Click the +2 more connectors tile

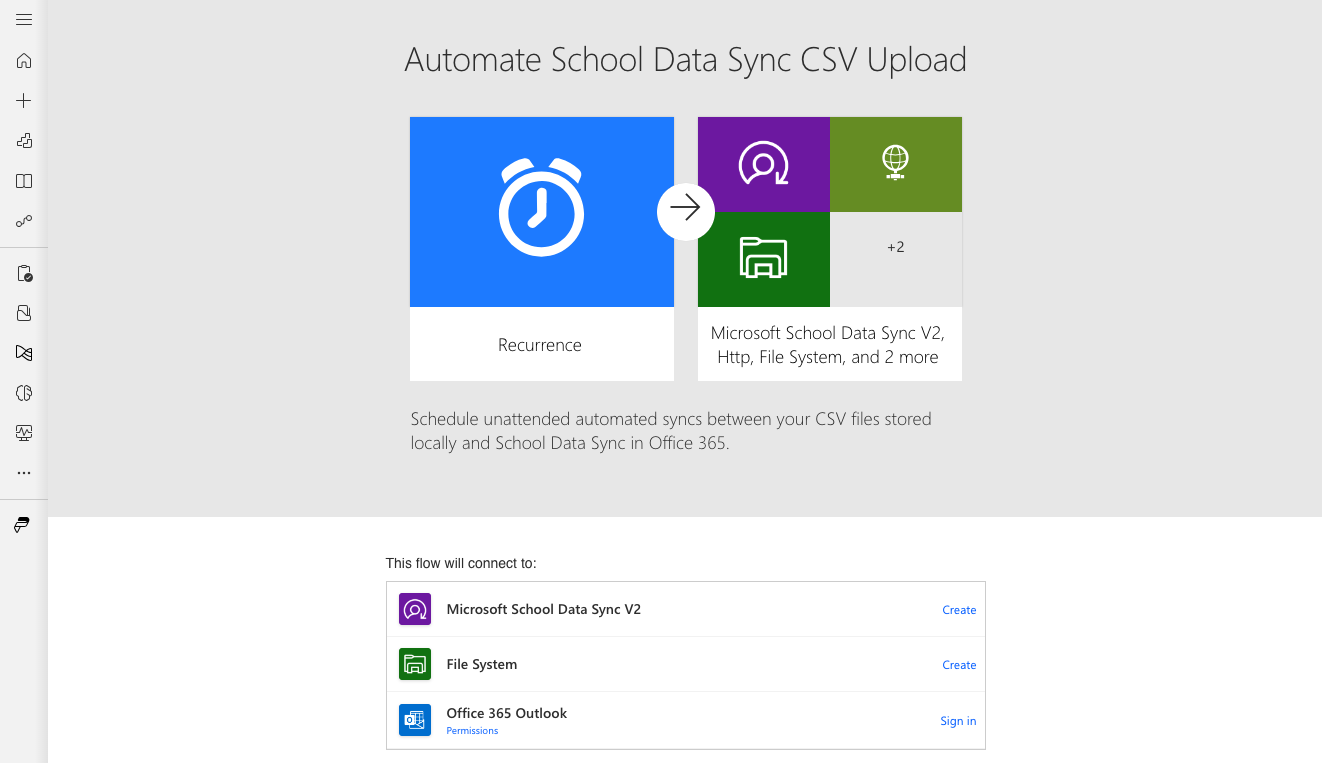click(896, 259)
